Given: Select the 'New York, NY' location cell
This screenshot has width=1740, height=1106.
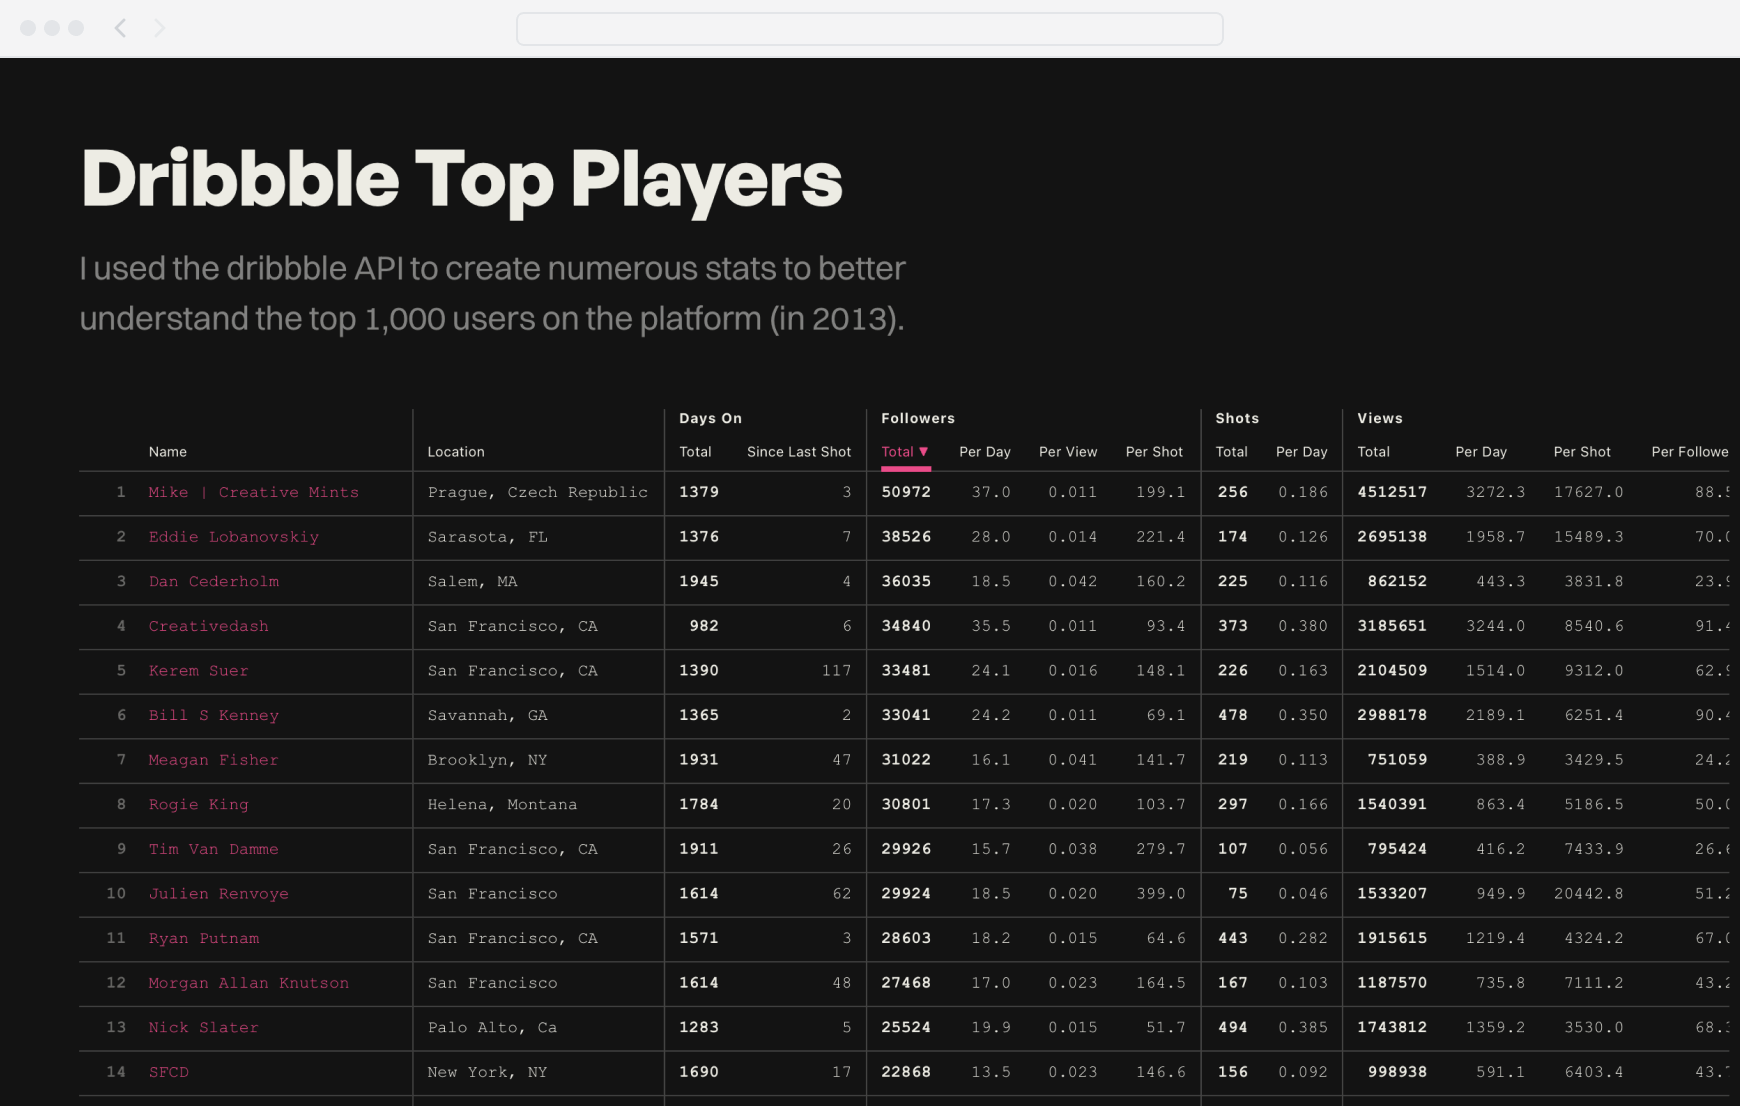Looking at the screenshot, I should point(488,1072).
